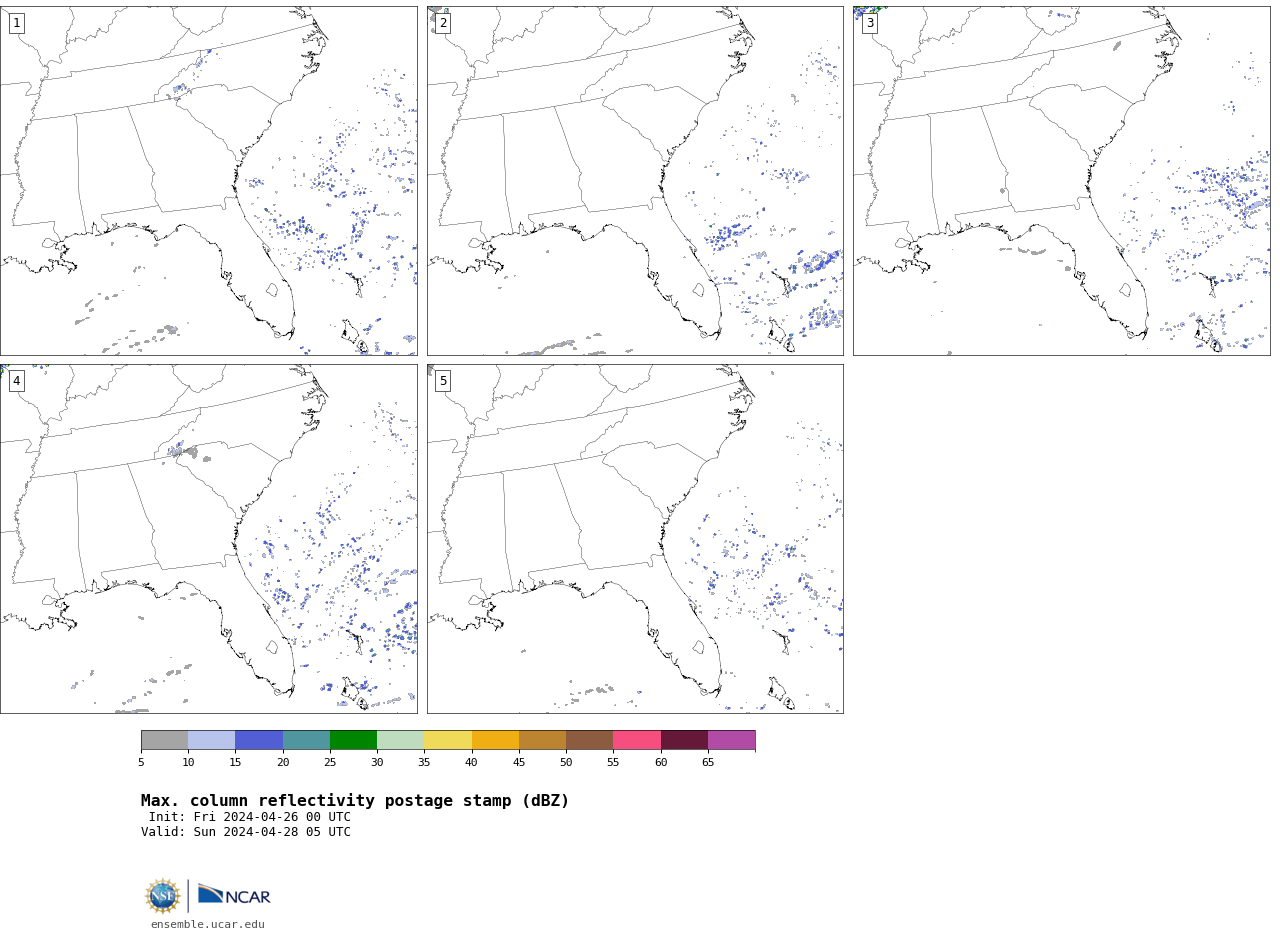Click the colorbar tick label 20
The height and width of the screenshot is (936, 1280).
(283, 763)
